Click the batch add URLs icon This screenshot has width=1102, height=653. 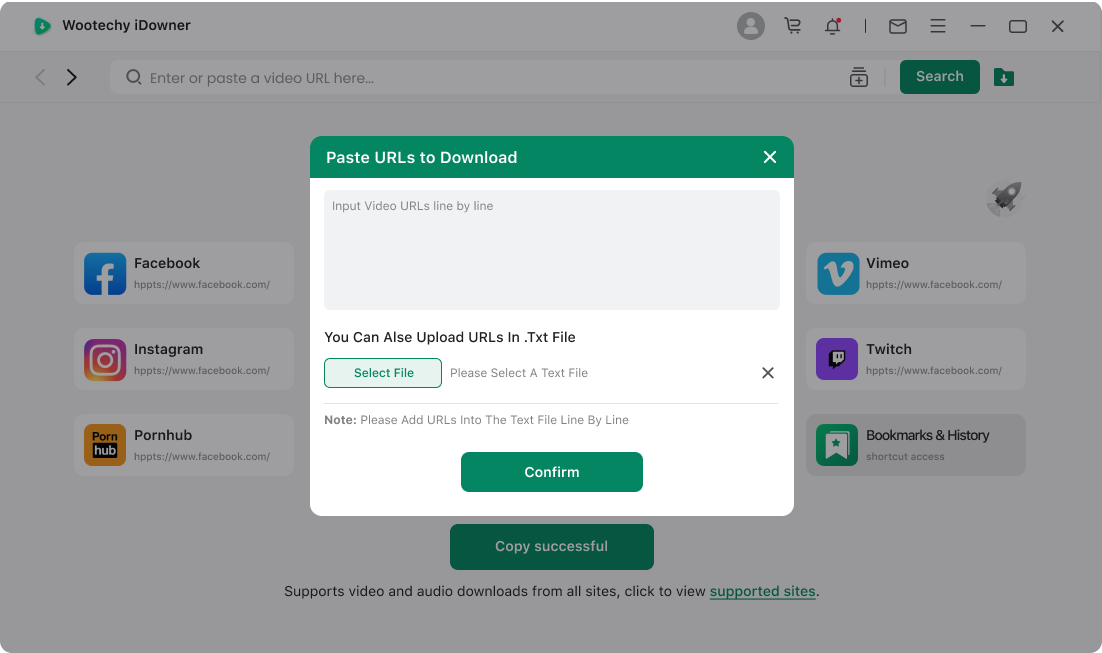click(859, 77)
